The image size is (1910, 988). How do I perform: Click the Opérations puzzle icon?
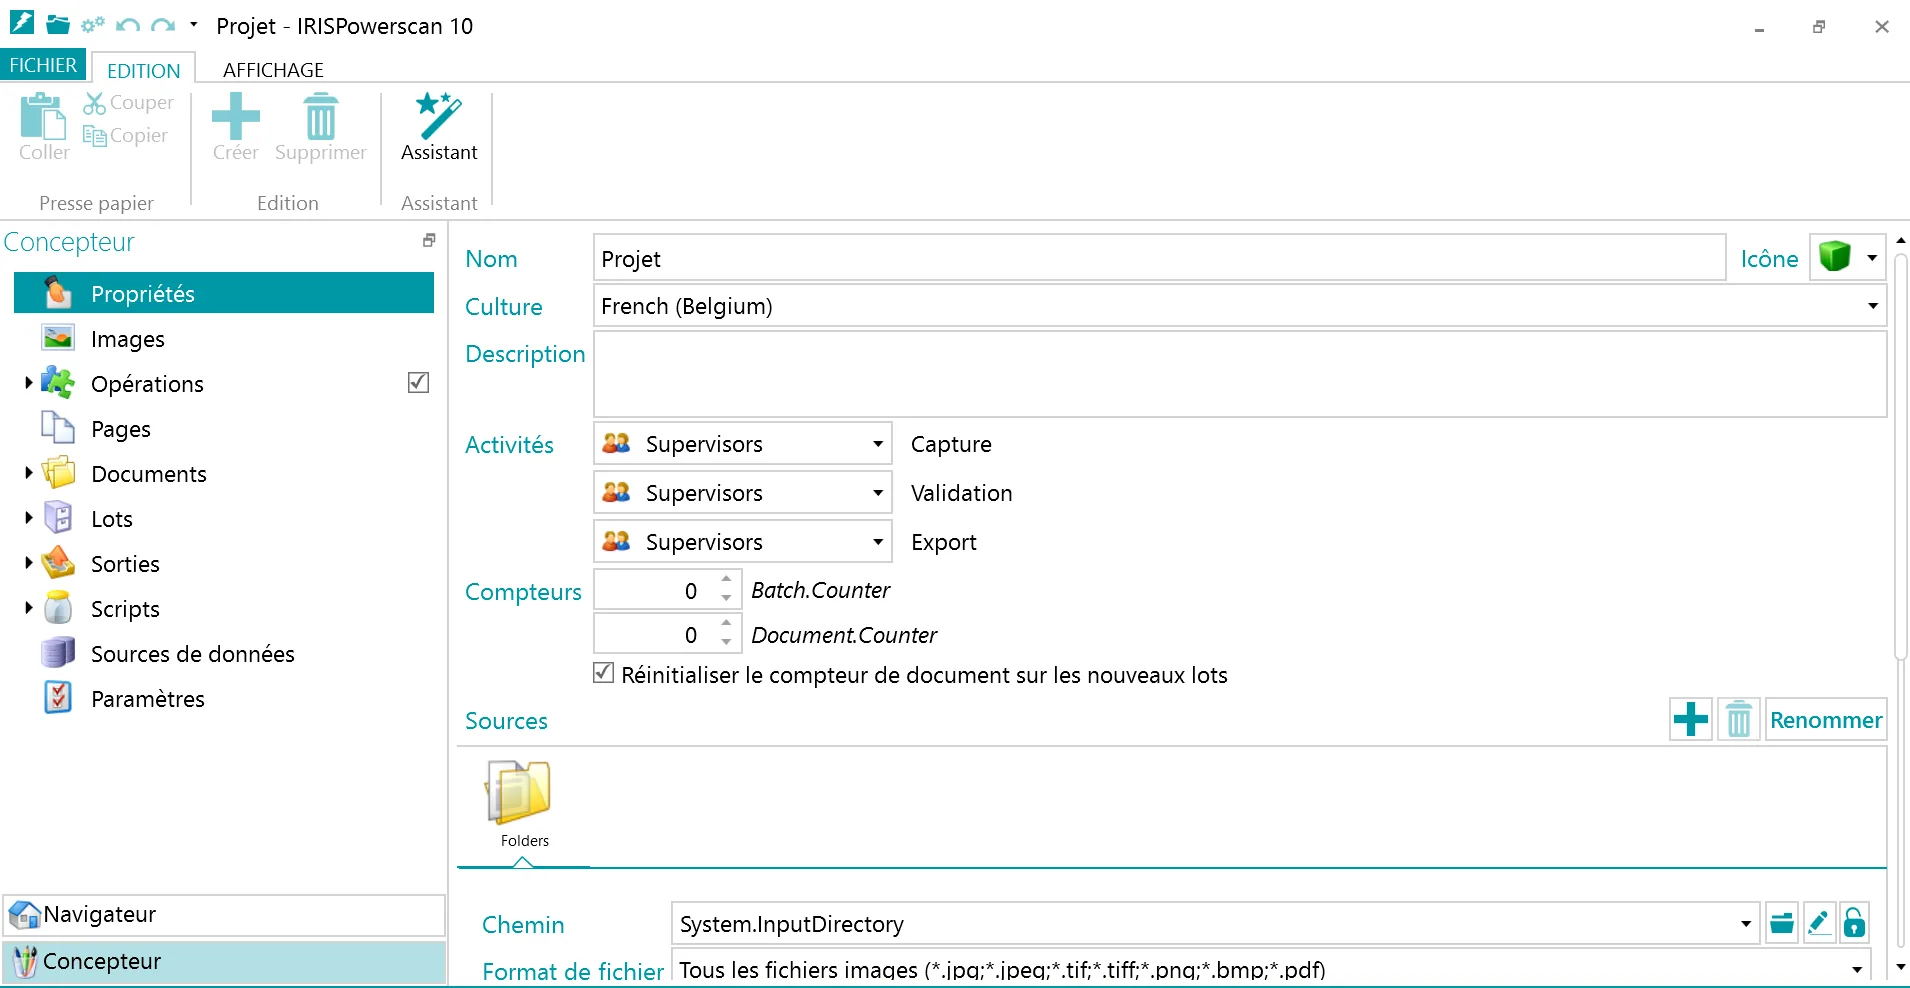click(58, 383)
